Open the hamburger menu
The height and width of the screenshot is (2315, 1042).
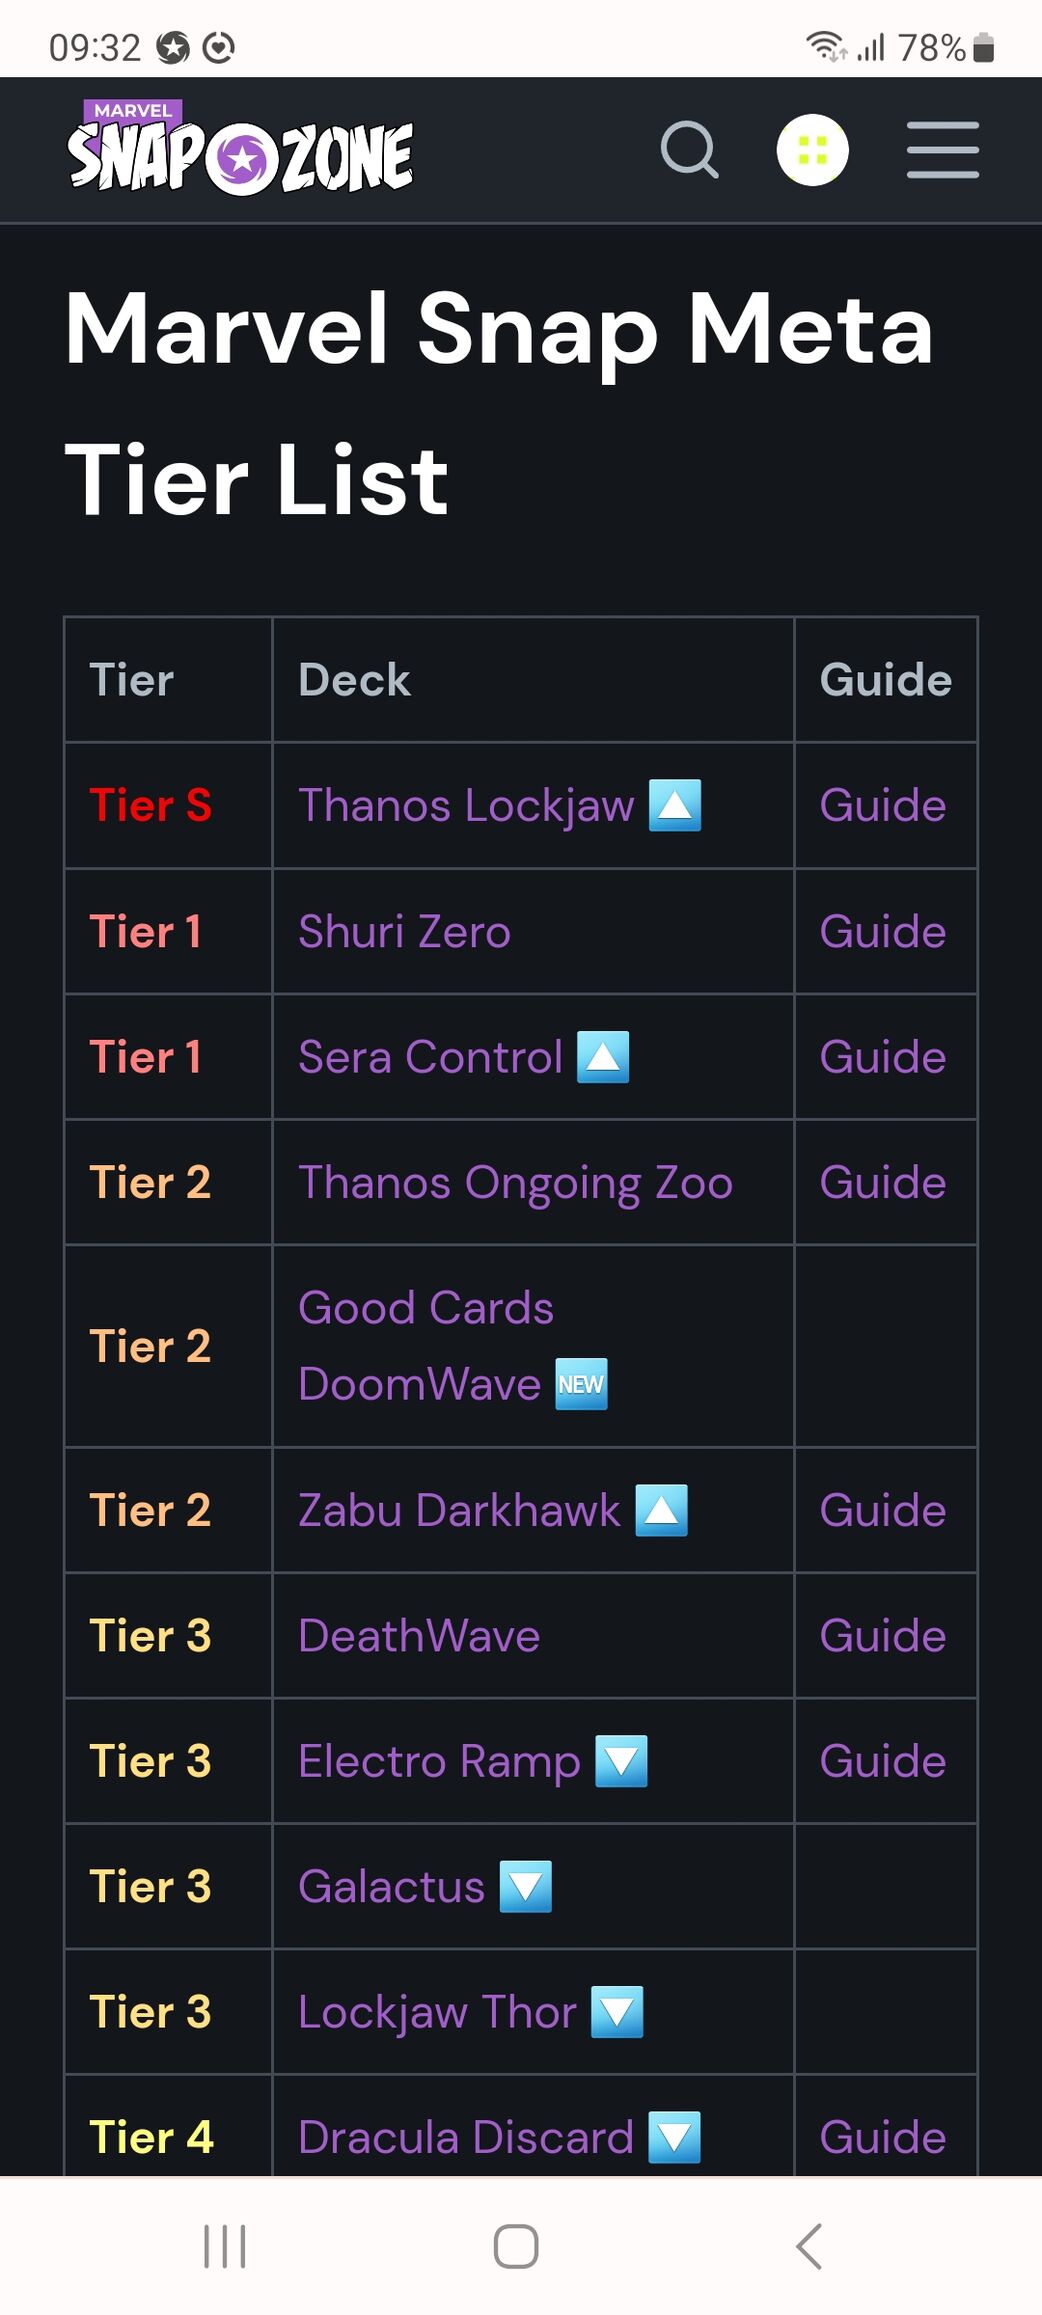click(x=943, y=150)
